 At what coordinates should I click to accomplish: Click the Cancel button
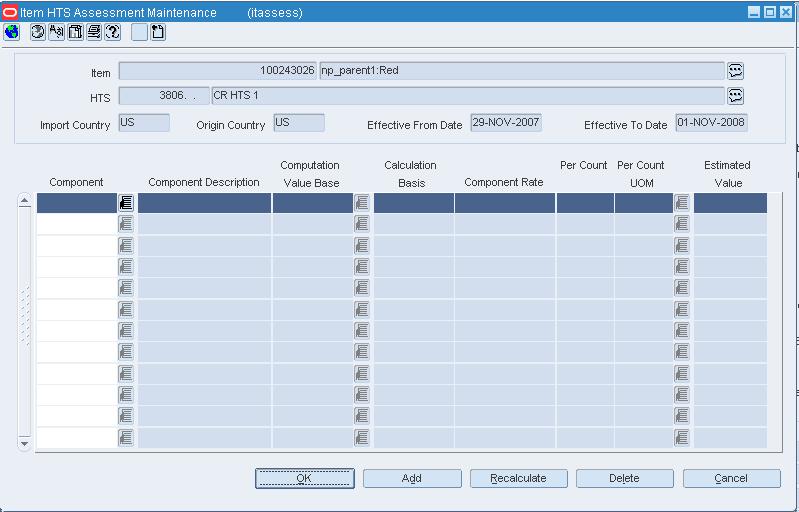coord(731,478)
